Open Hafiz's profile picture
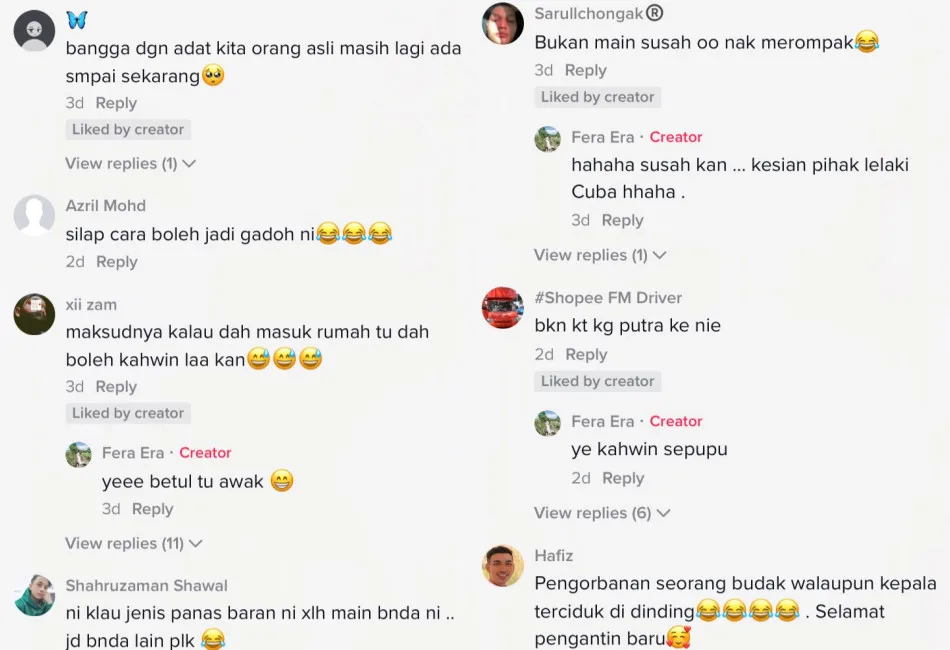 tap(503, 566)
